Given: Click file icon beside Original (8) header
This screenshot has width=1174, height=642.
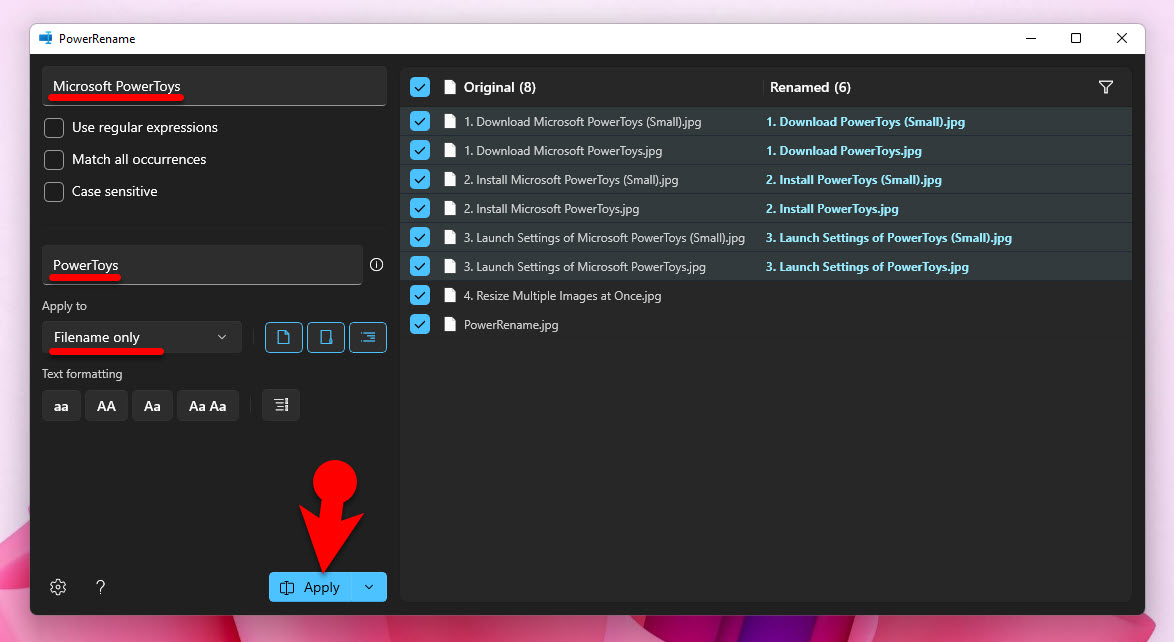Looking at the screenshot, I should pos(450,87).
